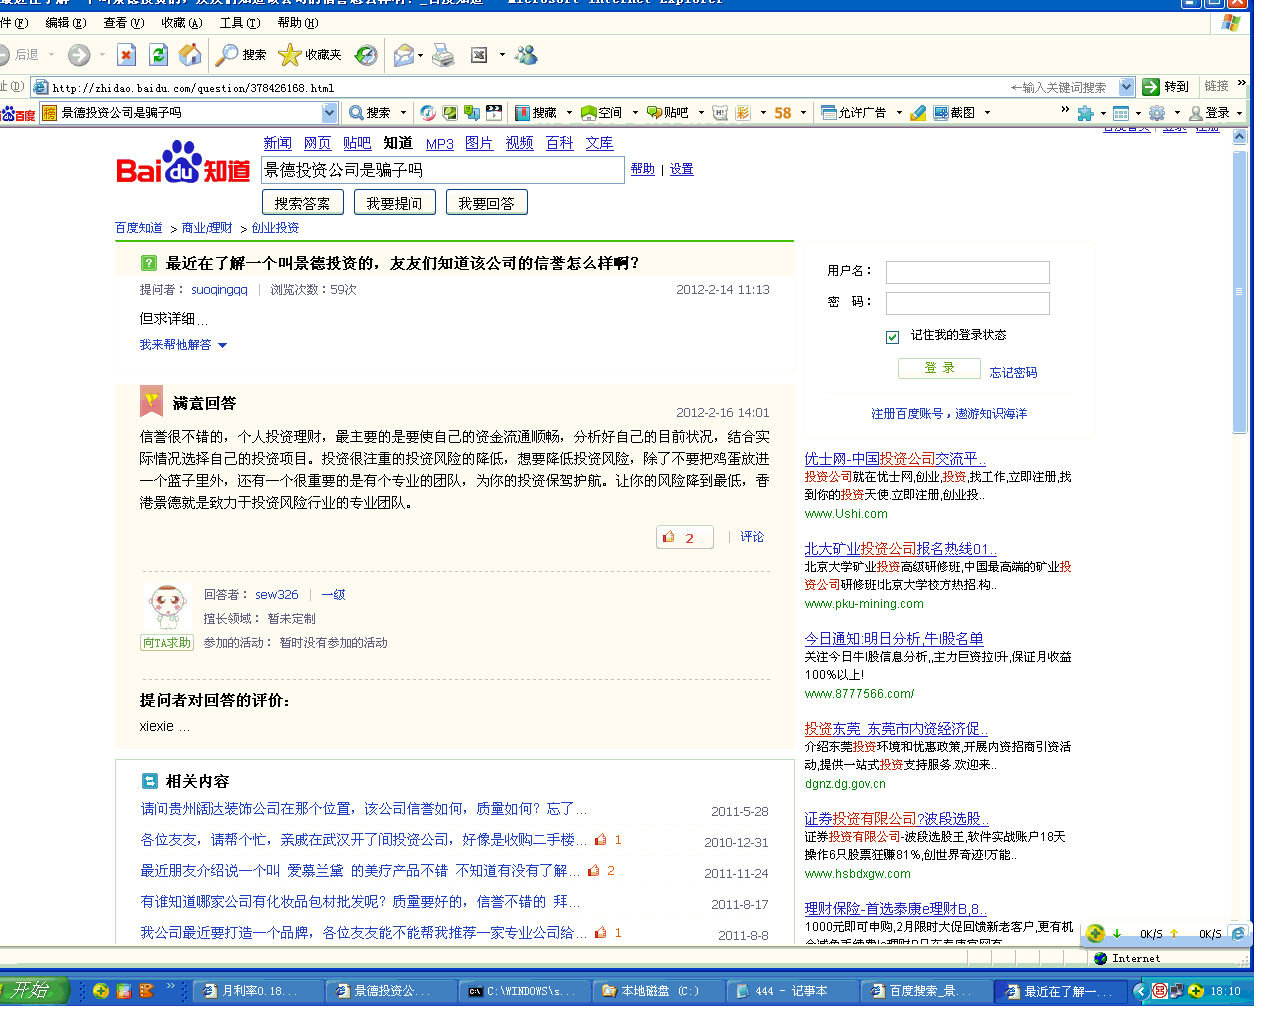1280x1024 pixels.
Task: Open the 登录 dropdown in Baidu toolbar
Action: point(1238,113)
